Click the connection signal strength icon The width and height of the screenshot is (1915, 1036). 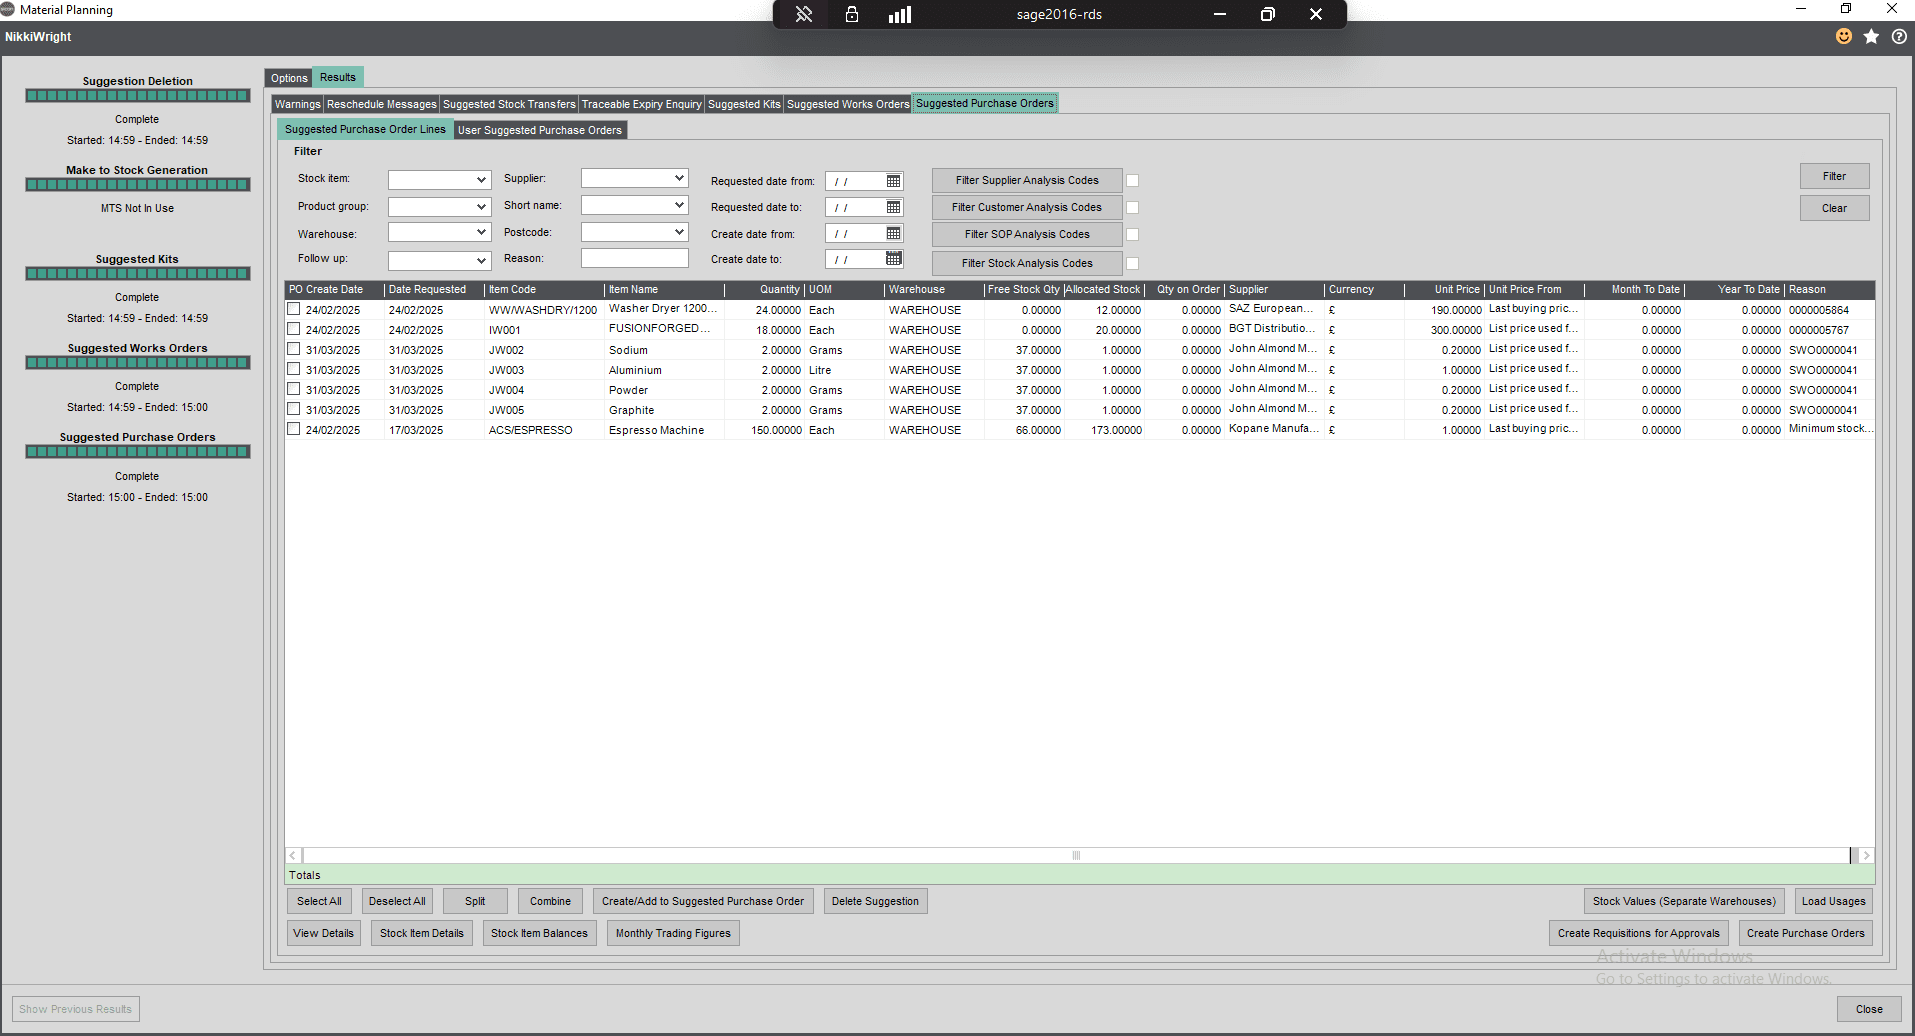point(900,14)
